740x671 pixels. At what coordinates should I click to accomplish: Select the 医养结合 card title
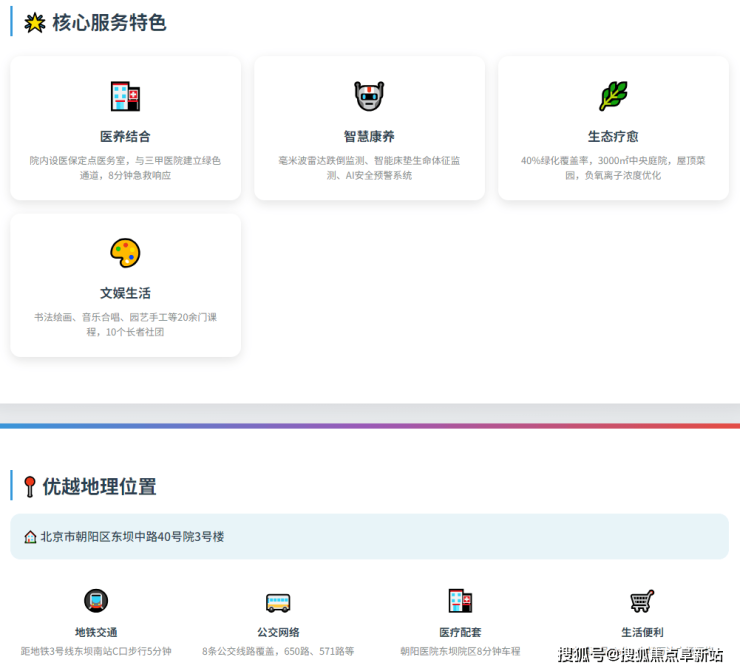[x=125, y=136]
